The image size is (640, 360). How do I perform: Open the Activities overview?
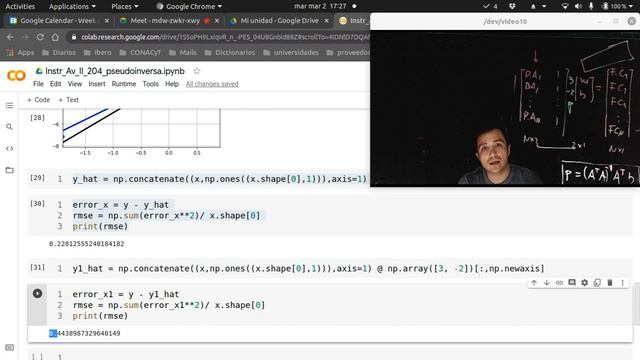pyautogui.click(x=20, y=6)
